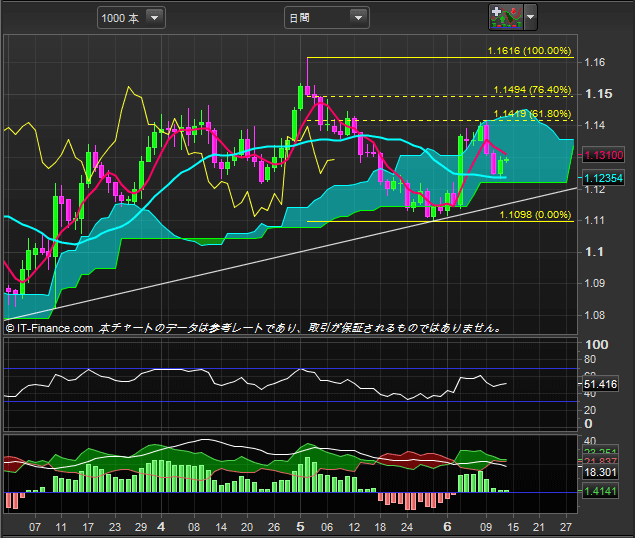Click the 100 level on RSI axis
Screen dimensions: 635x538
point(597,345)
